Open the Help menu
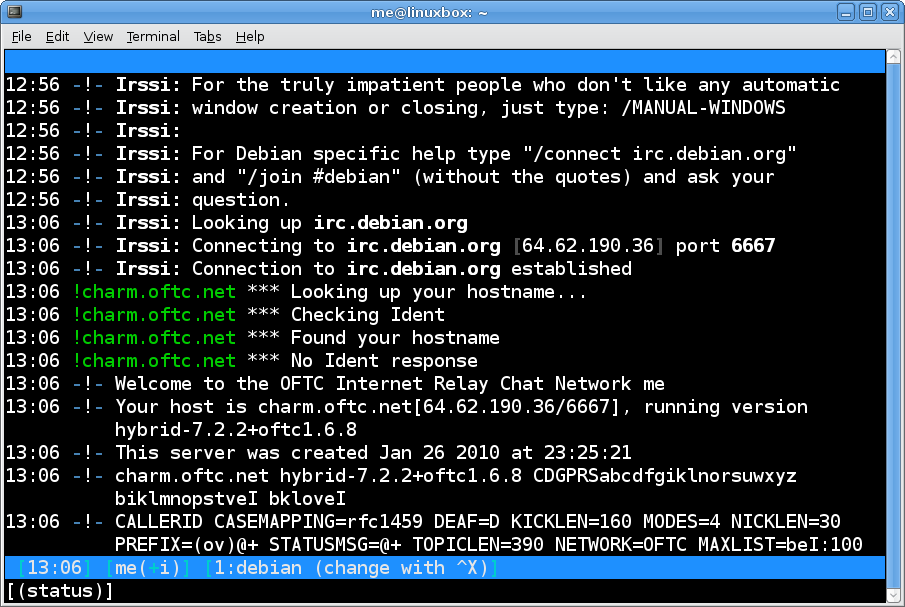Screen dimensions: 905x607 coord(250,36)
